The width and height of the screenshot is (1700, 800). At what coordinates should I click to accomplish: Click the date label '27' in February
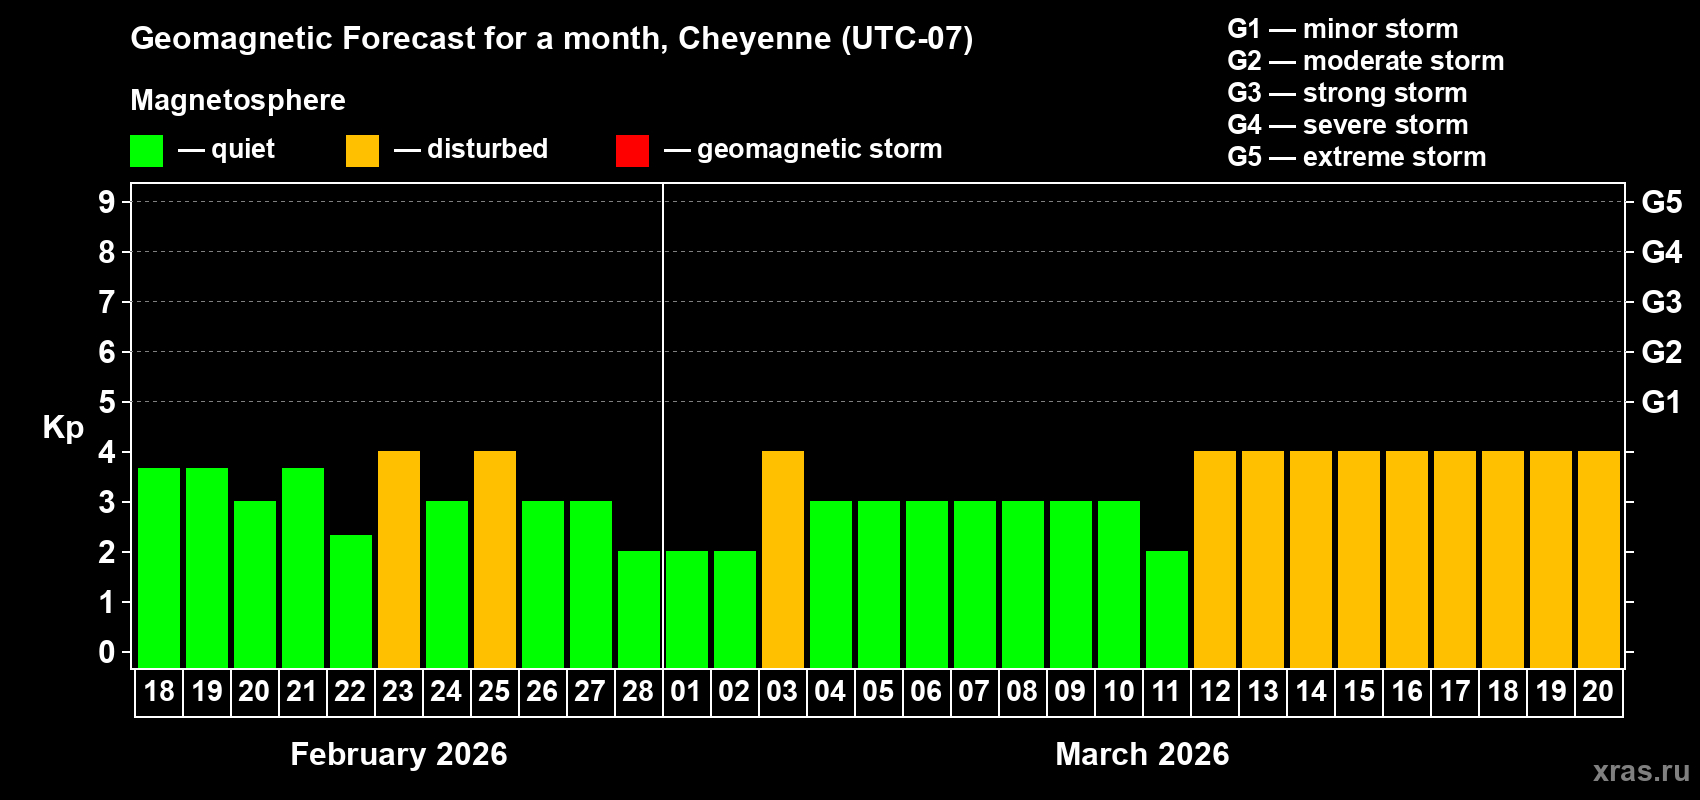pyautogui.click(x=590, y=691)
